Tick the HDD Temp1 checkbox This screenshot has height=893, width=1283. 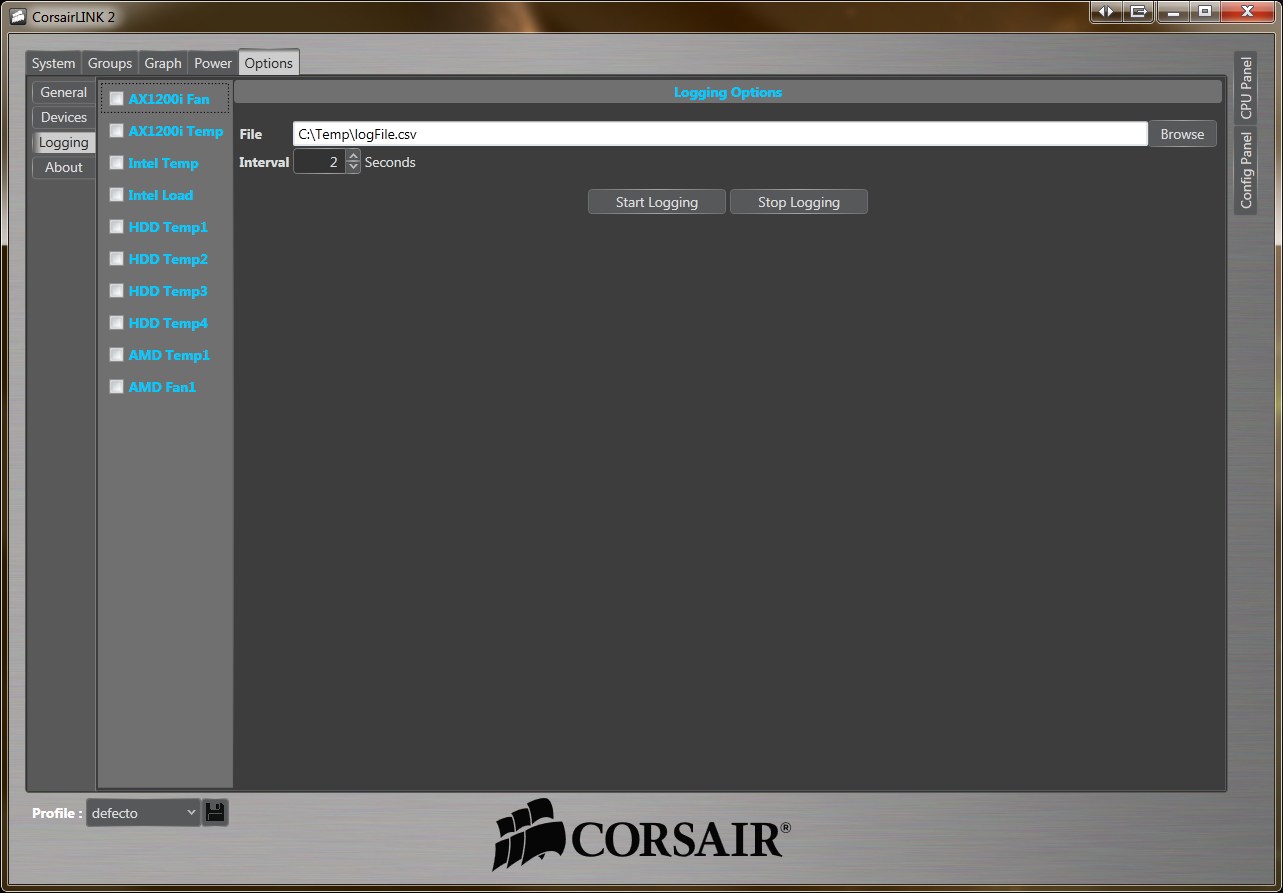[x=117, y=227]
